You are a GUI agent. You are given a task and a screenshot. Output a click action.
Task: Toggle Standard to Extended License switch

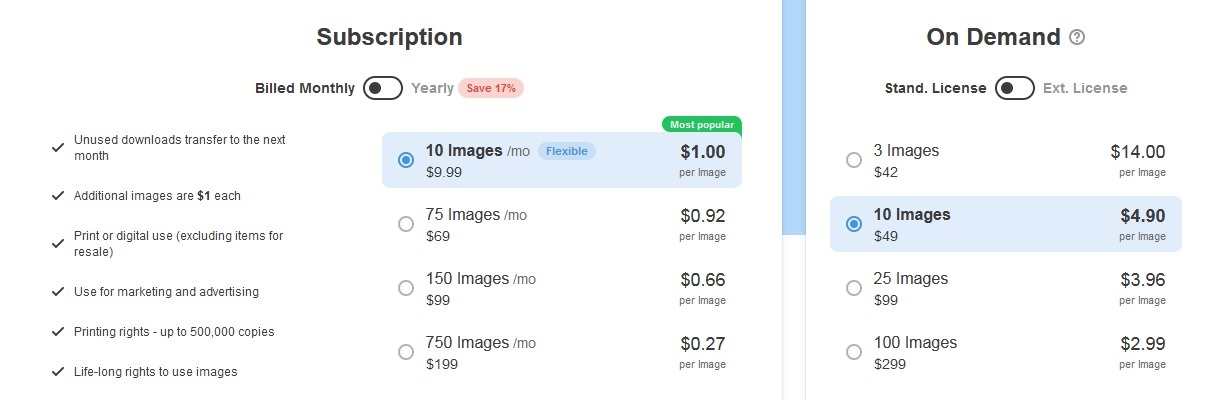coord(1015,88)
